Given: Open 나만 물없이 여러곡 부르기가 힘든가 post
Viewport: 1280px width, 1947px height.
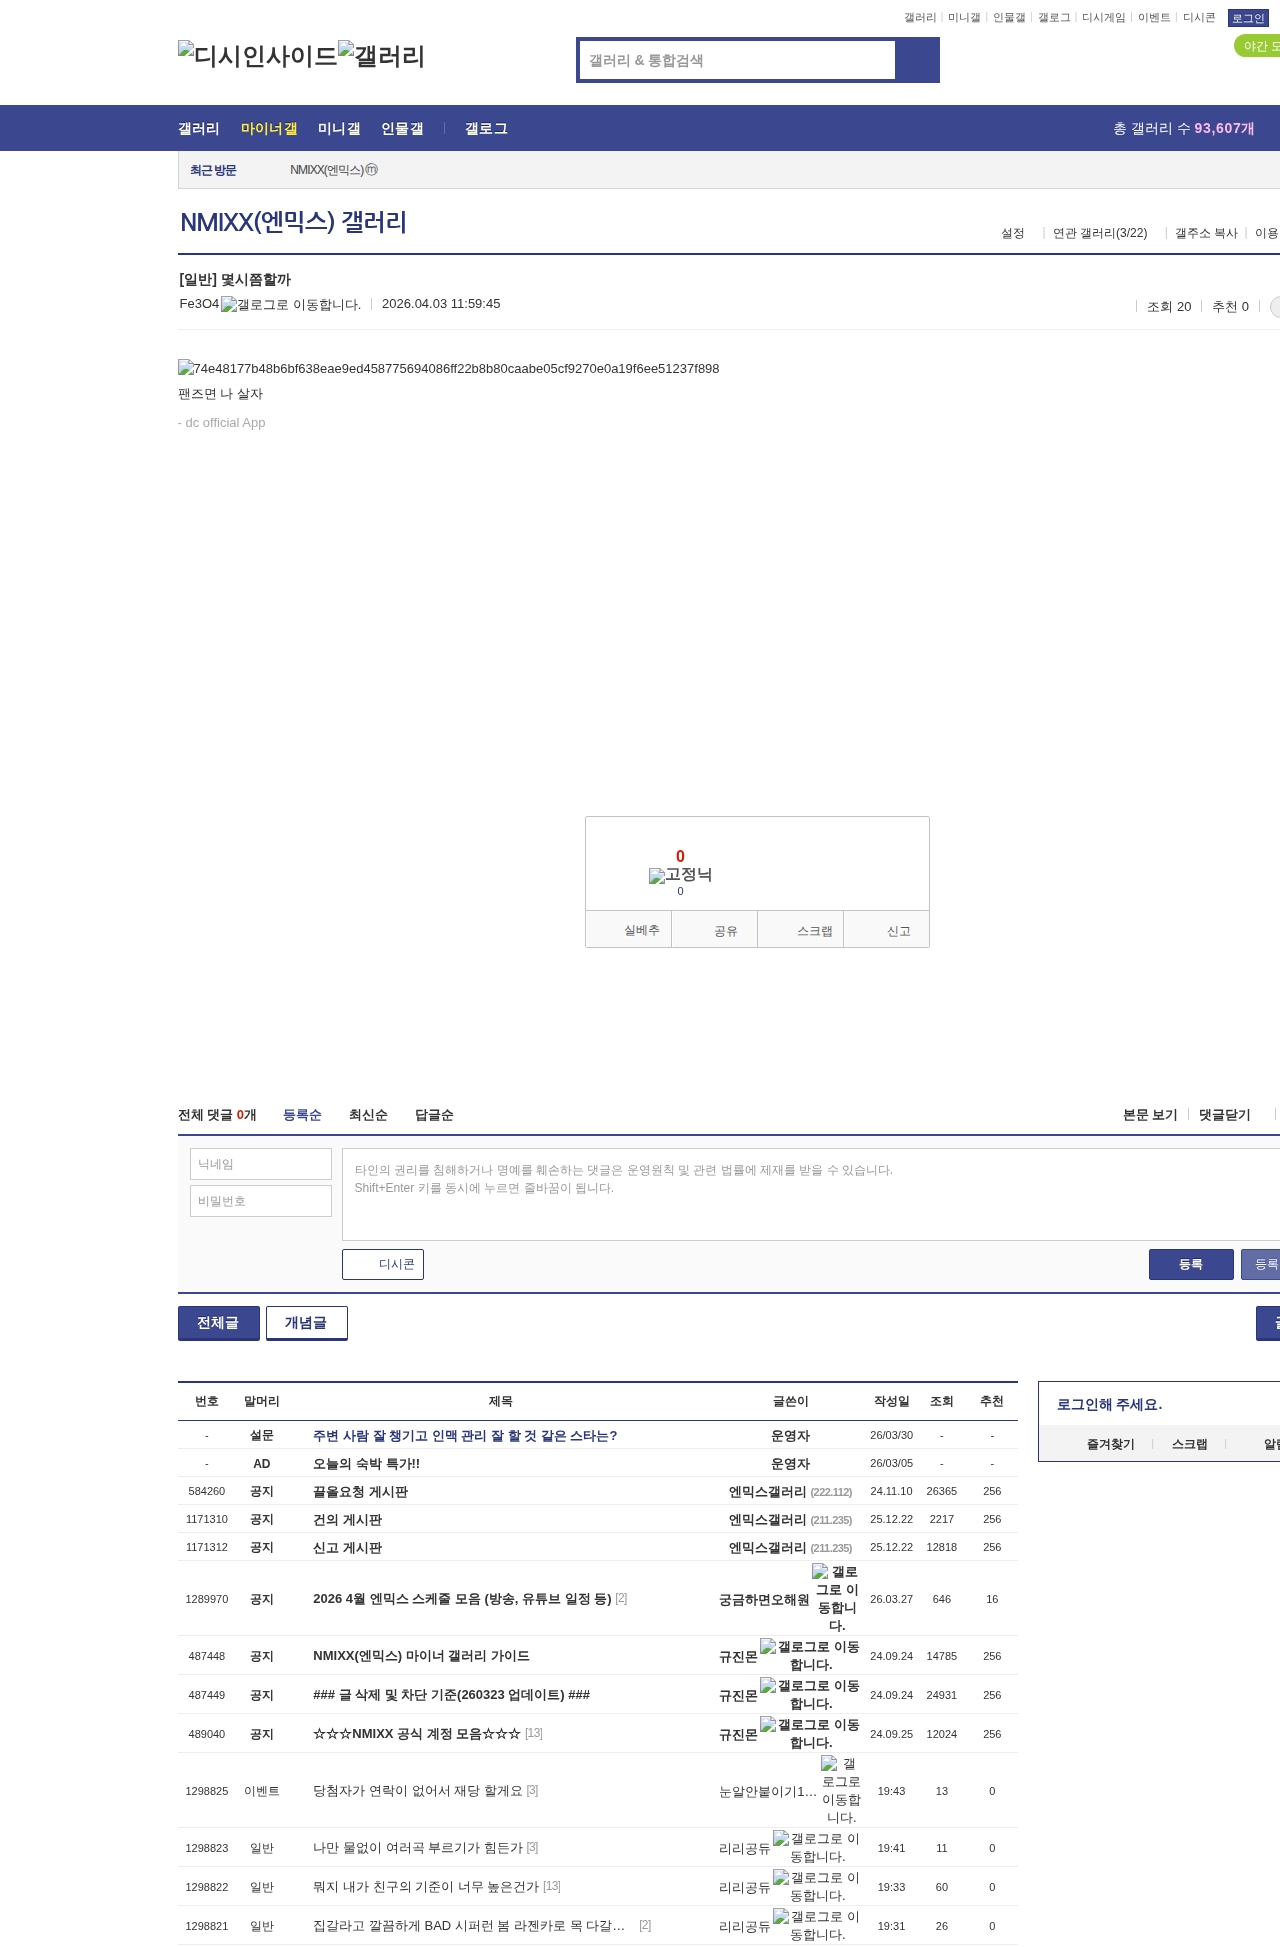Looking at the screenshot, I should (418, 1847).
